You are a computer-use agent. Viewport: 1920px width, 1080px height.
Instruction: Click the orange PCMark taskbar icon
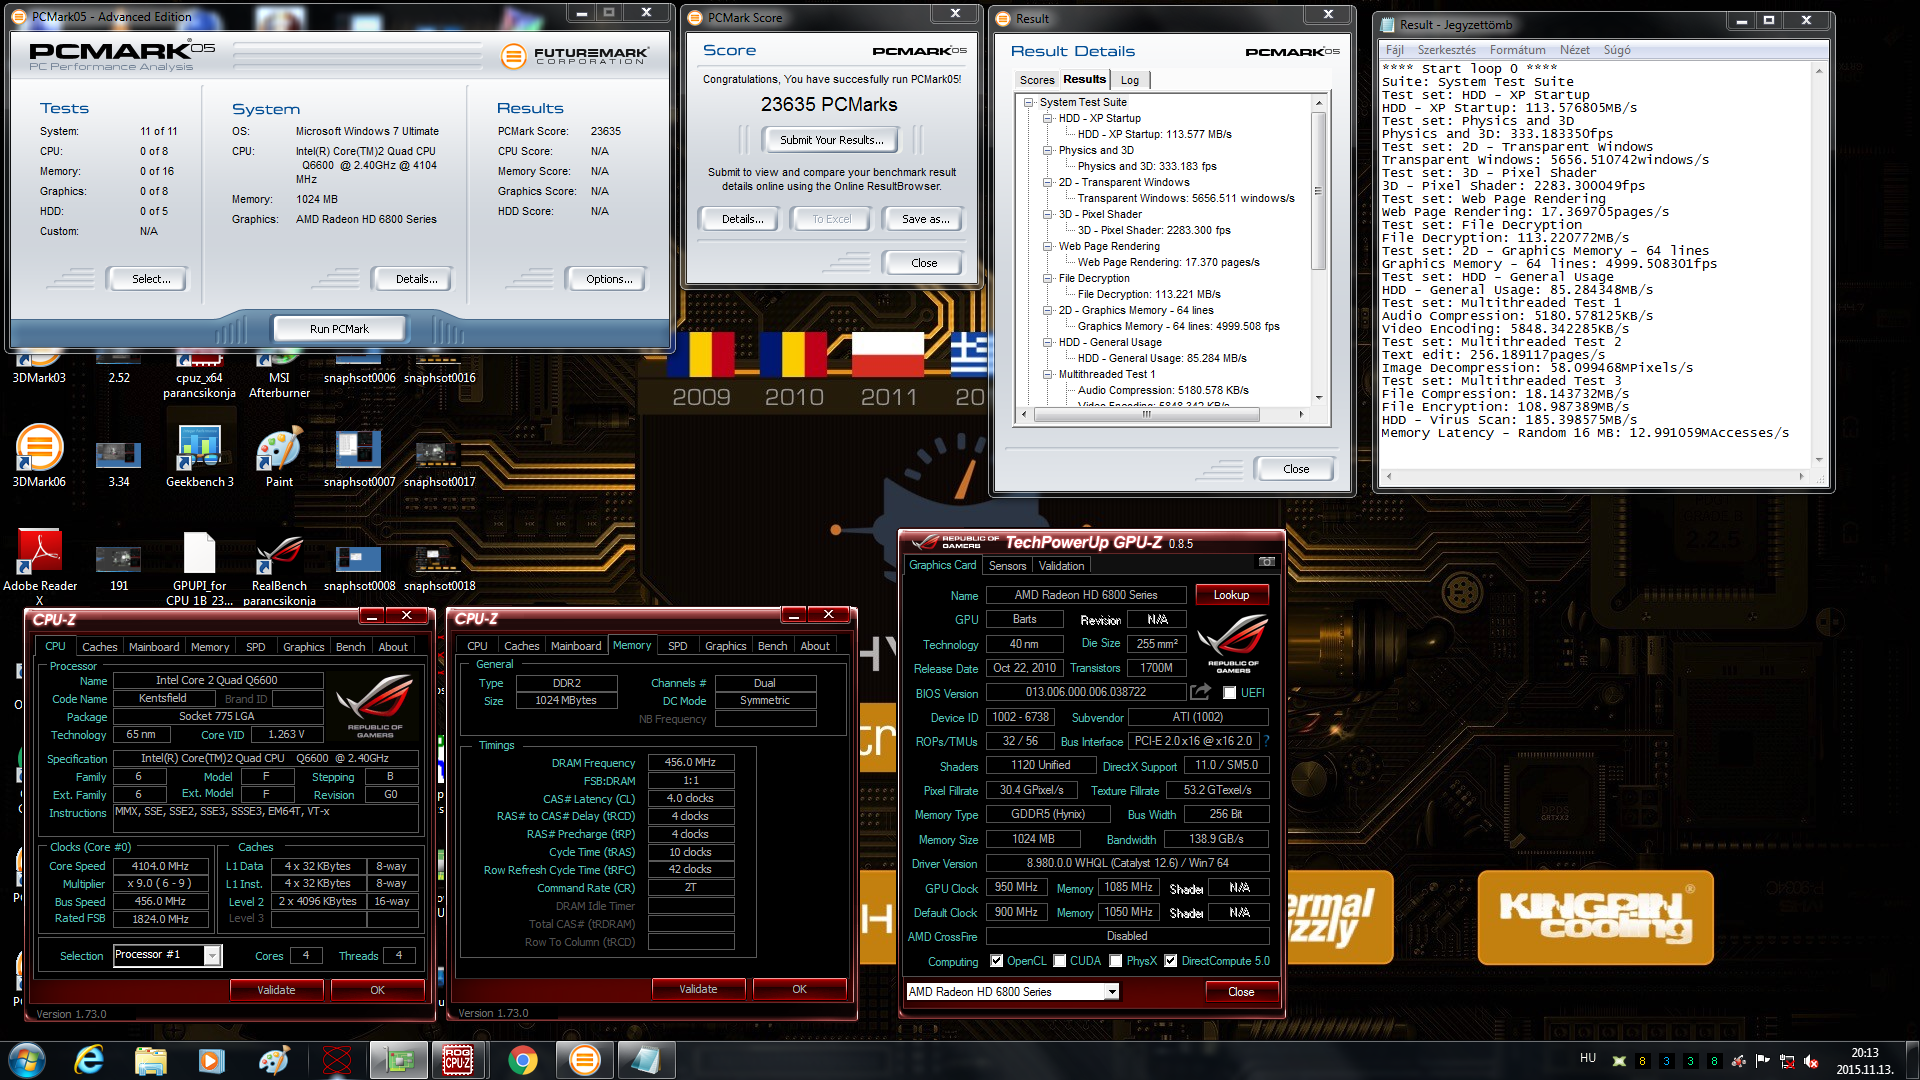(x=584, y=1060)
